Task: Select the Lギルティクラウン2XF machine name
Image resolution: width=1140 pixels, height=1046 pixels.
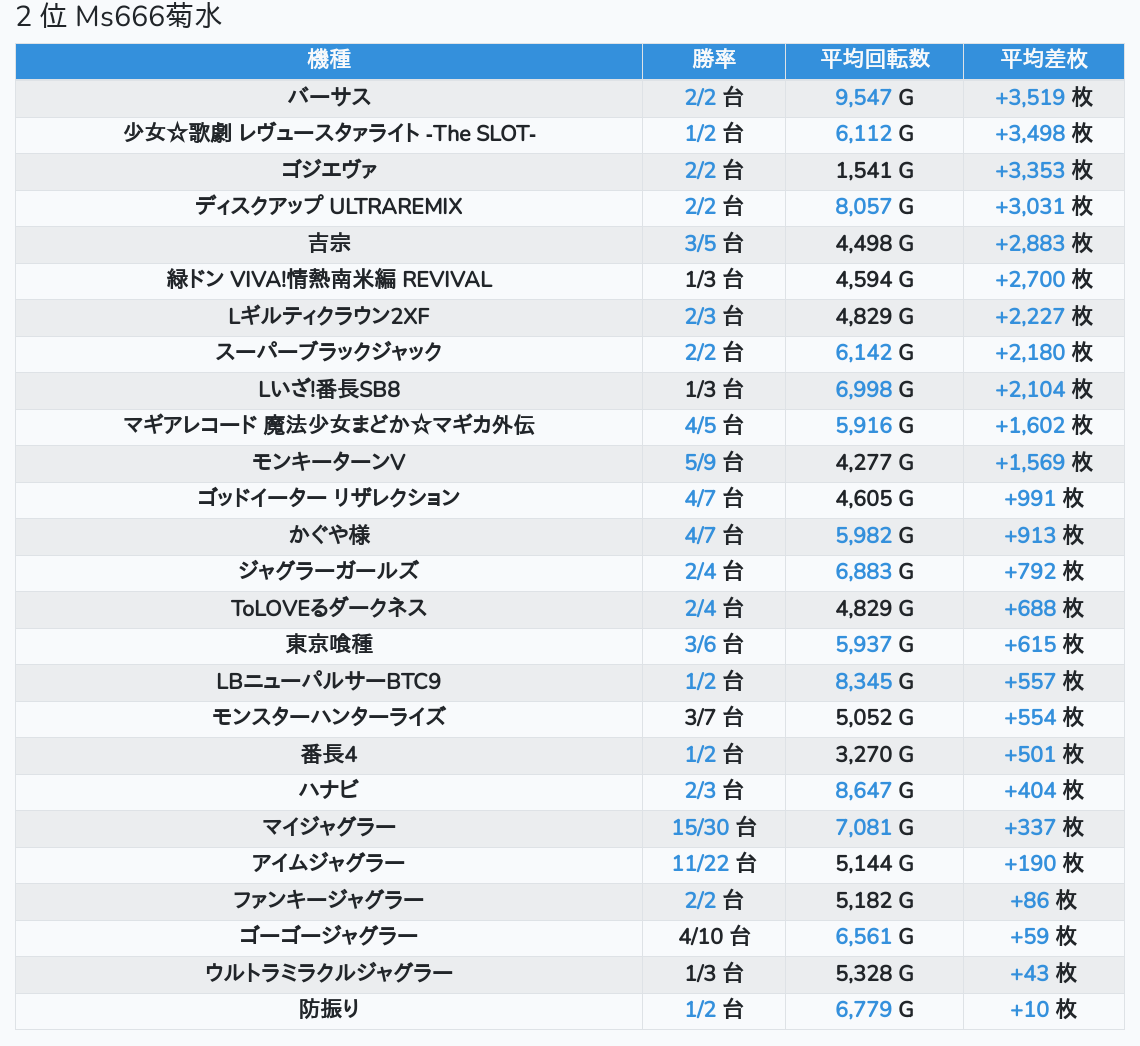Action: [329, 316]
